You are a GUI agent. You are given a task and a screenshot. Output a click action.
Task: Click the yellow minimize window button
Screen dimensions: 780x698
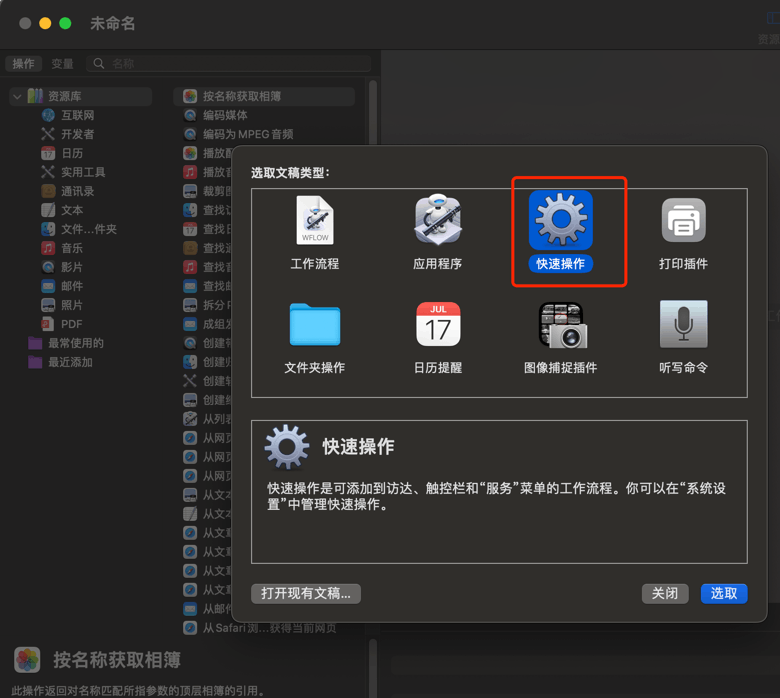(x=45, y=23)
